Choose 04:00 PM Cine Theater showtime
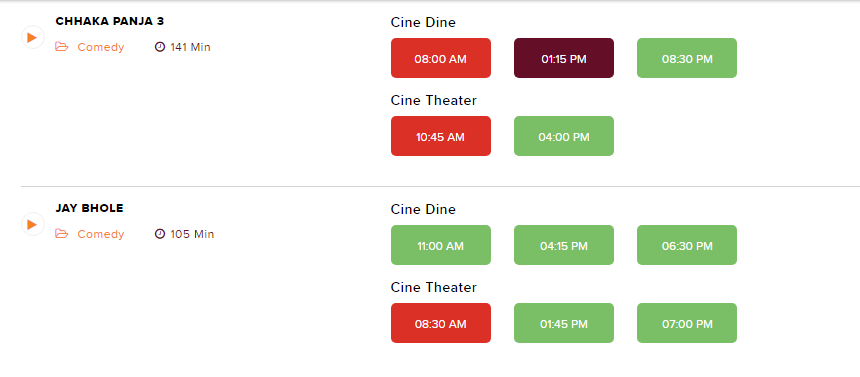The image size is (860, 377). pyautogui.click(x=564, y=136)
